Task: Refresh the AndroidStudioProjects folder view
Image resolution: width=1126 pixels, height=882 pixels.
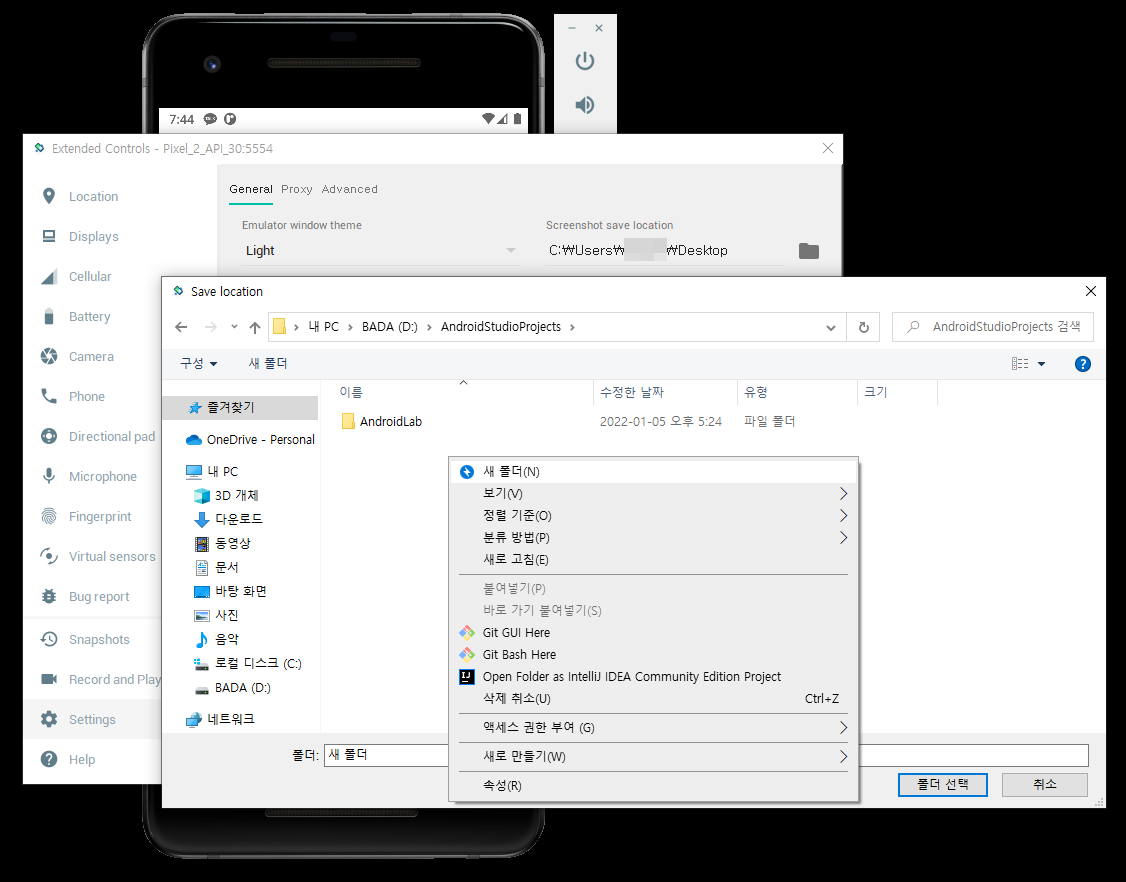Action: coord(864,328)
